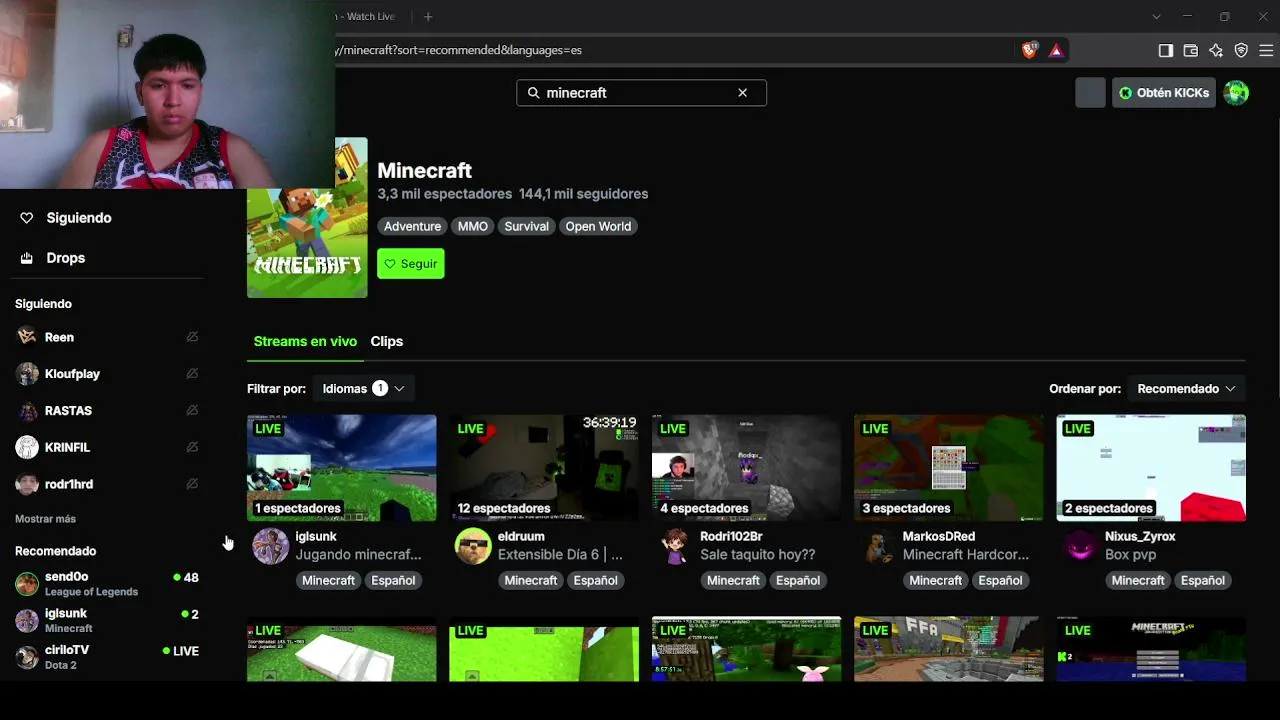Click the Español tag under Nixus_Zyrox
The height and width of the screenshot is (720, 1280).
pyautogui.click(x=1202, y=580)
